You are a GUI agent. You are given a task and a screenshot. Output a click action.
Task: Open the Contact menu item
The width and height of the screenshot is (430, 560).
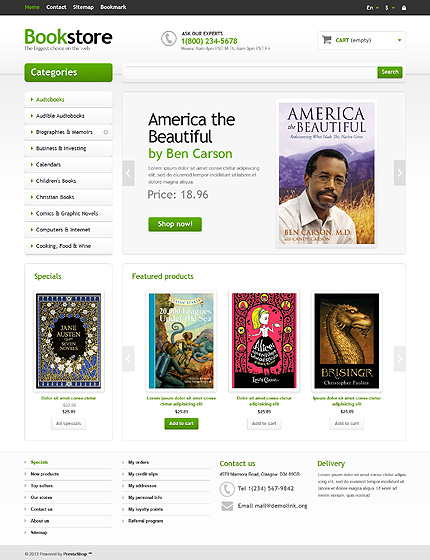point(56,7)
